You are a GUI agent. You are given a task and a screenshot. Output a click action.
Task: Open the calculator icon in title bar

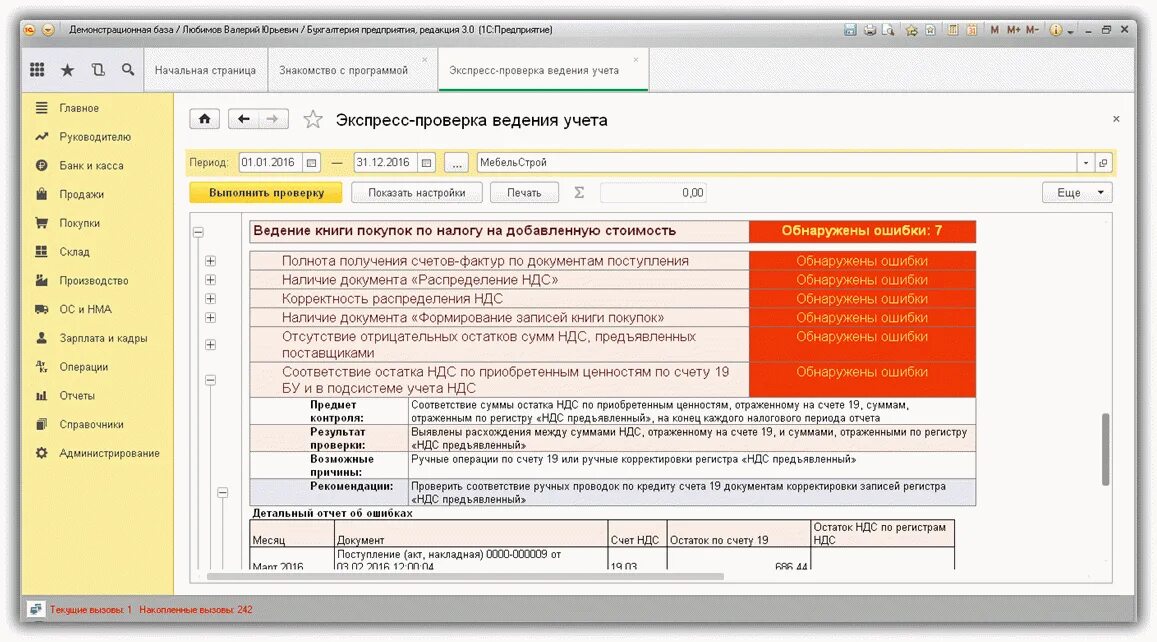click(x=953, y=30)
